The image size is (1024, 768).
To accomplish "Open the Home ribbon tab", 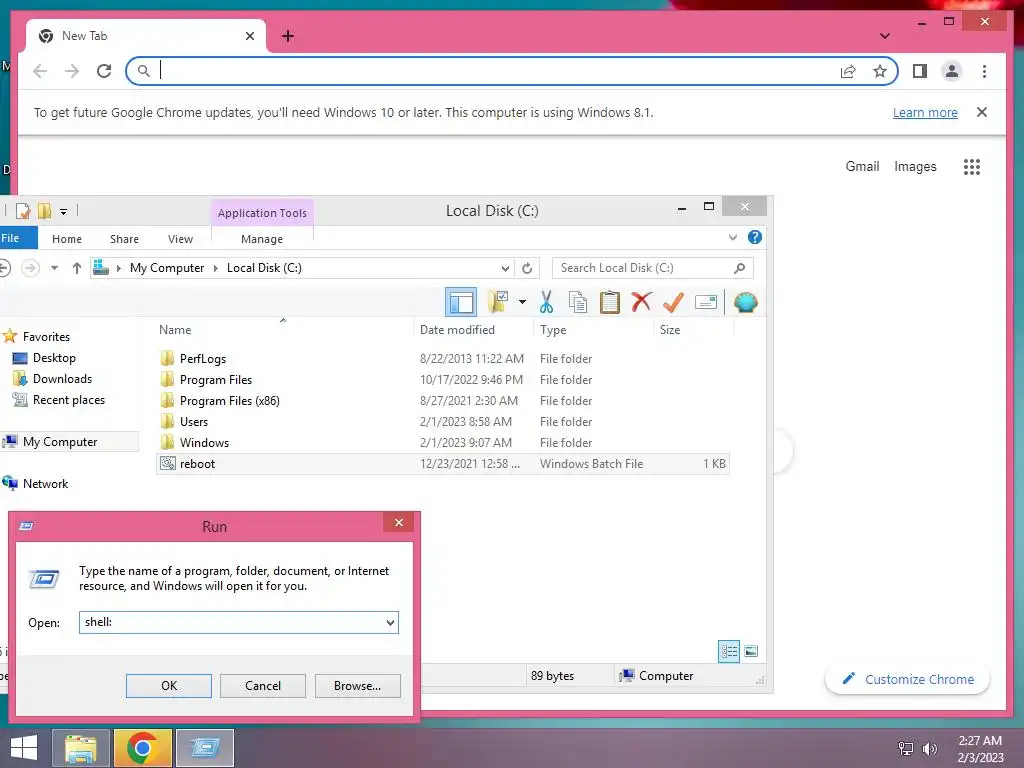I will 67,239.
